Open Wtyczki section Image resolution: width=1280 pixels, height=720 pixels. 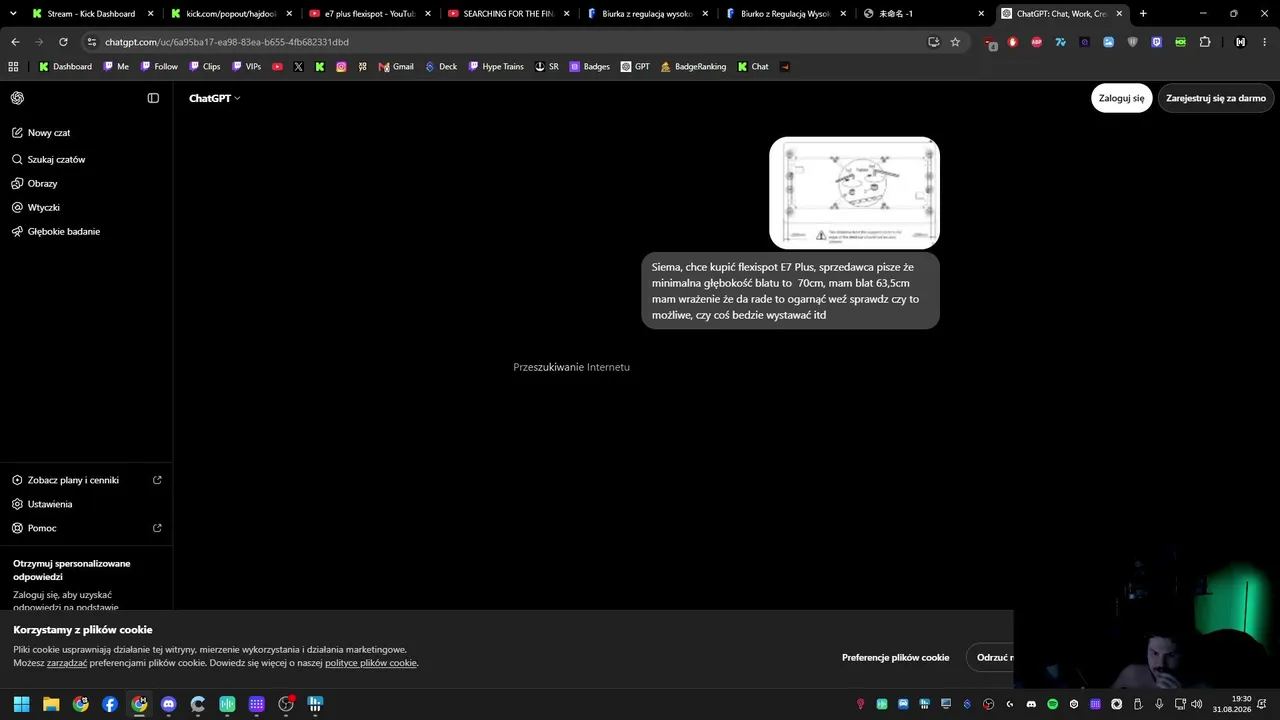coord(43,208)
